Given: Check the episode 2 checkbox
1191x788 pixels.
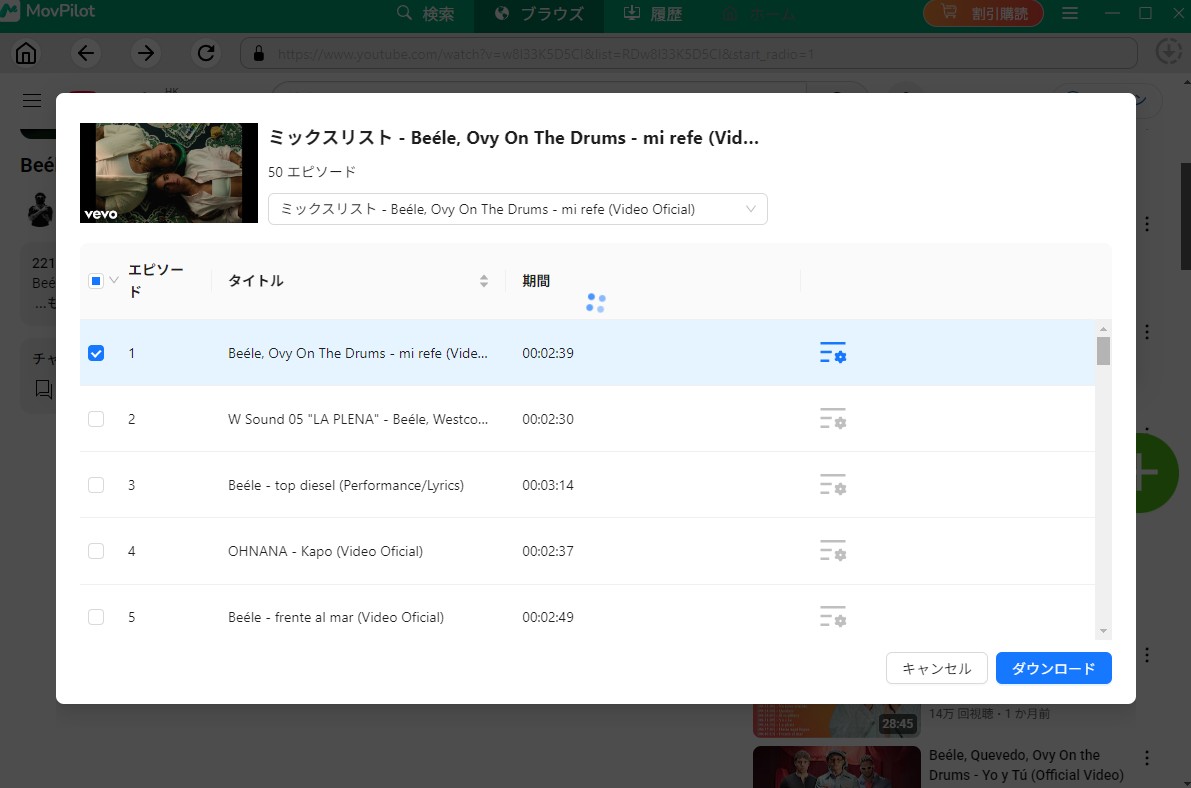Looking at the screenshot, I should click(x=96, y=419).
